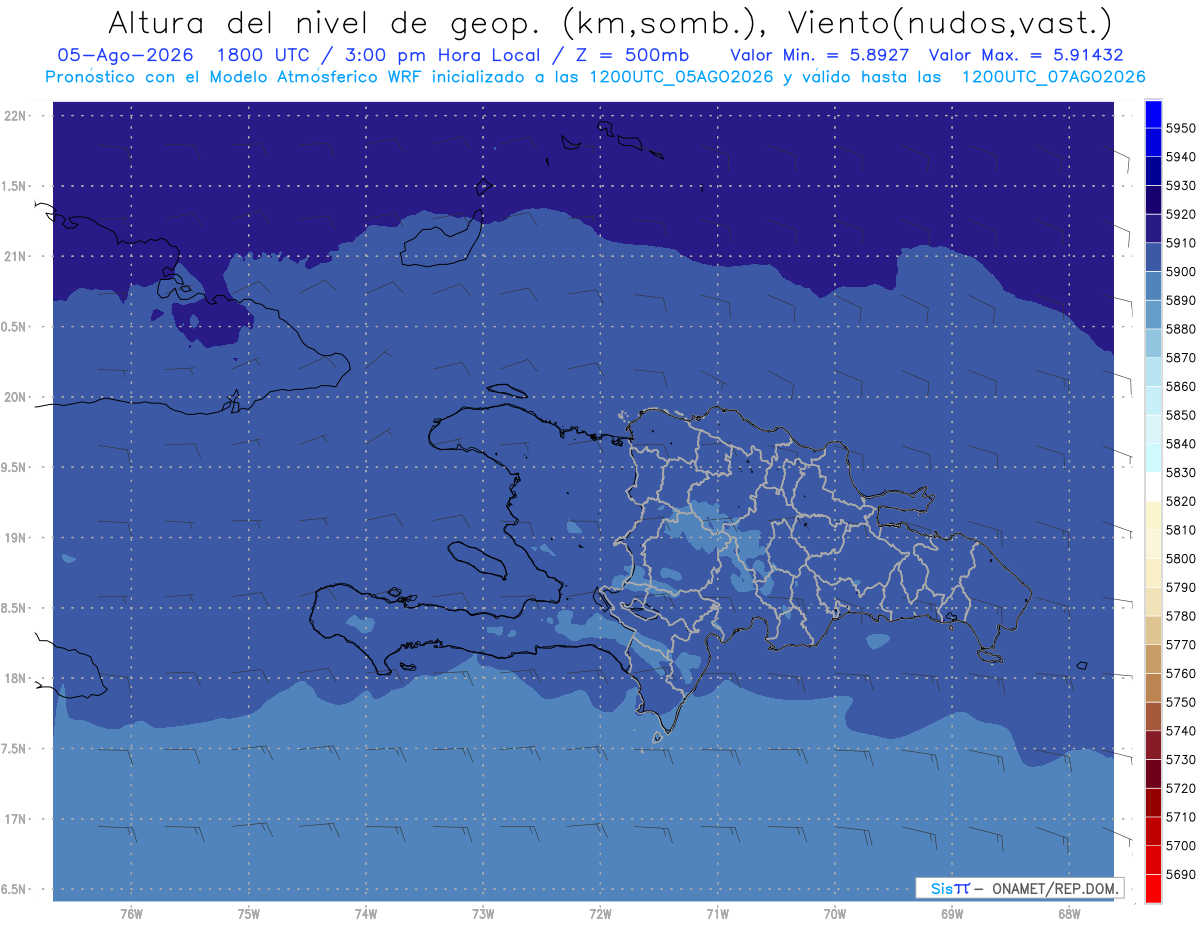Click the colorbar segment between 5910 and 5900
Image resolution: width=1200 pixels, height=927 pixels.
(x=1153, y=257)
